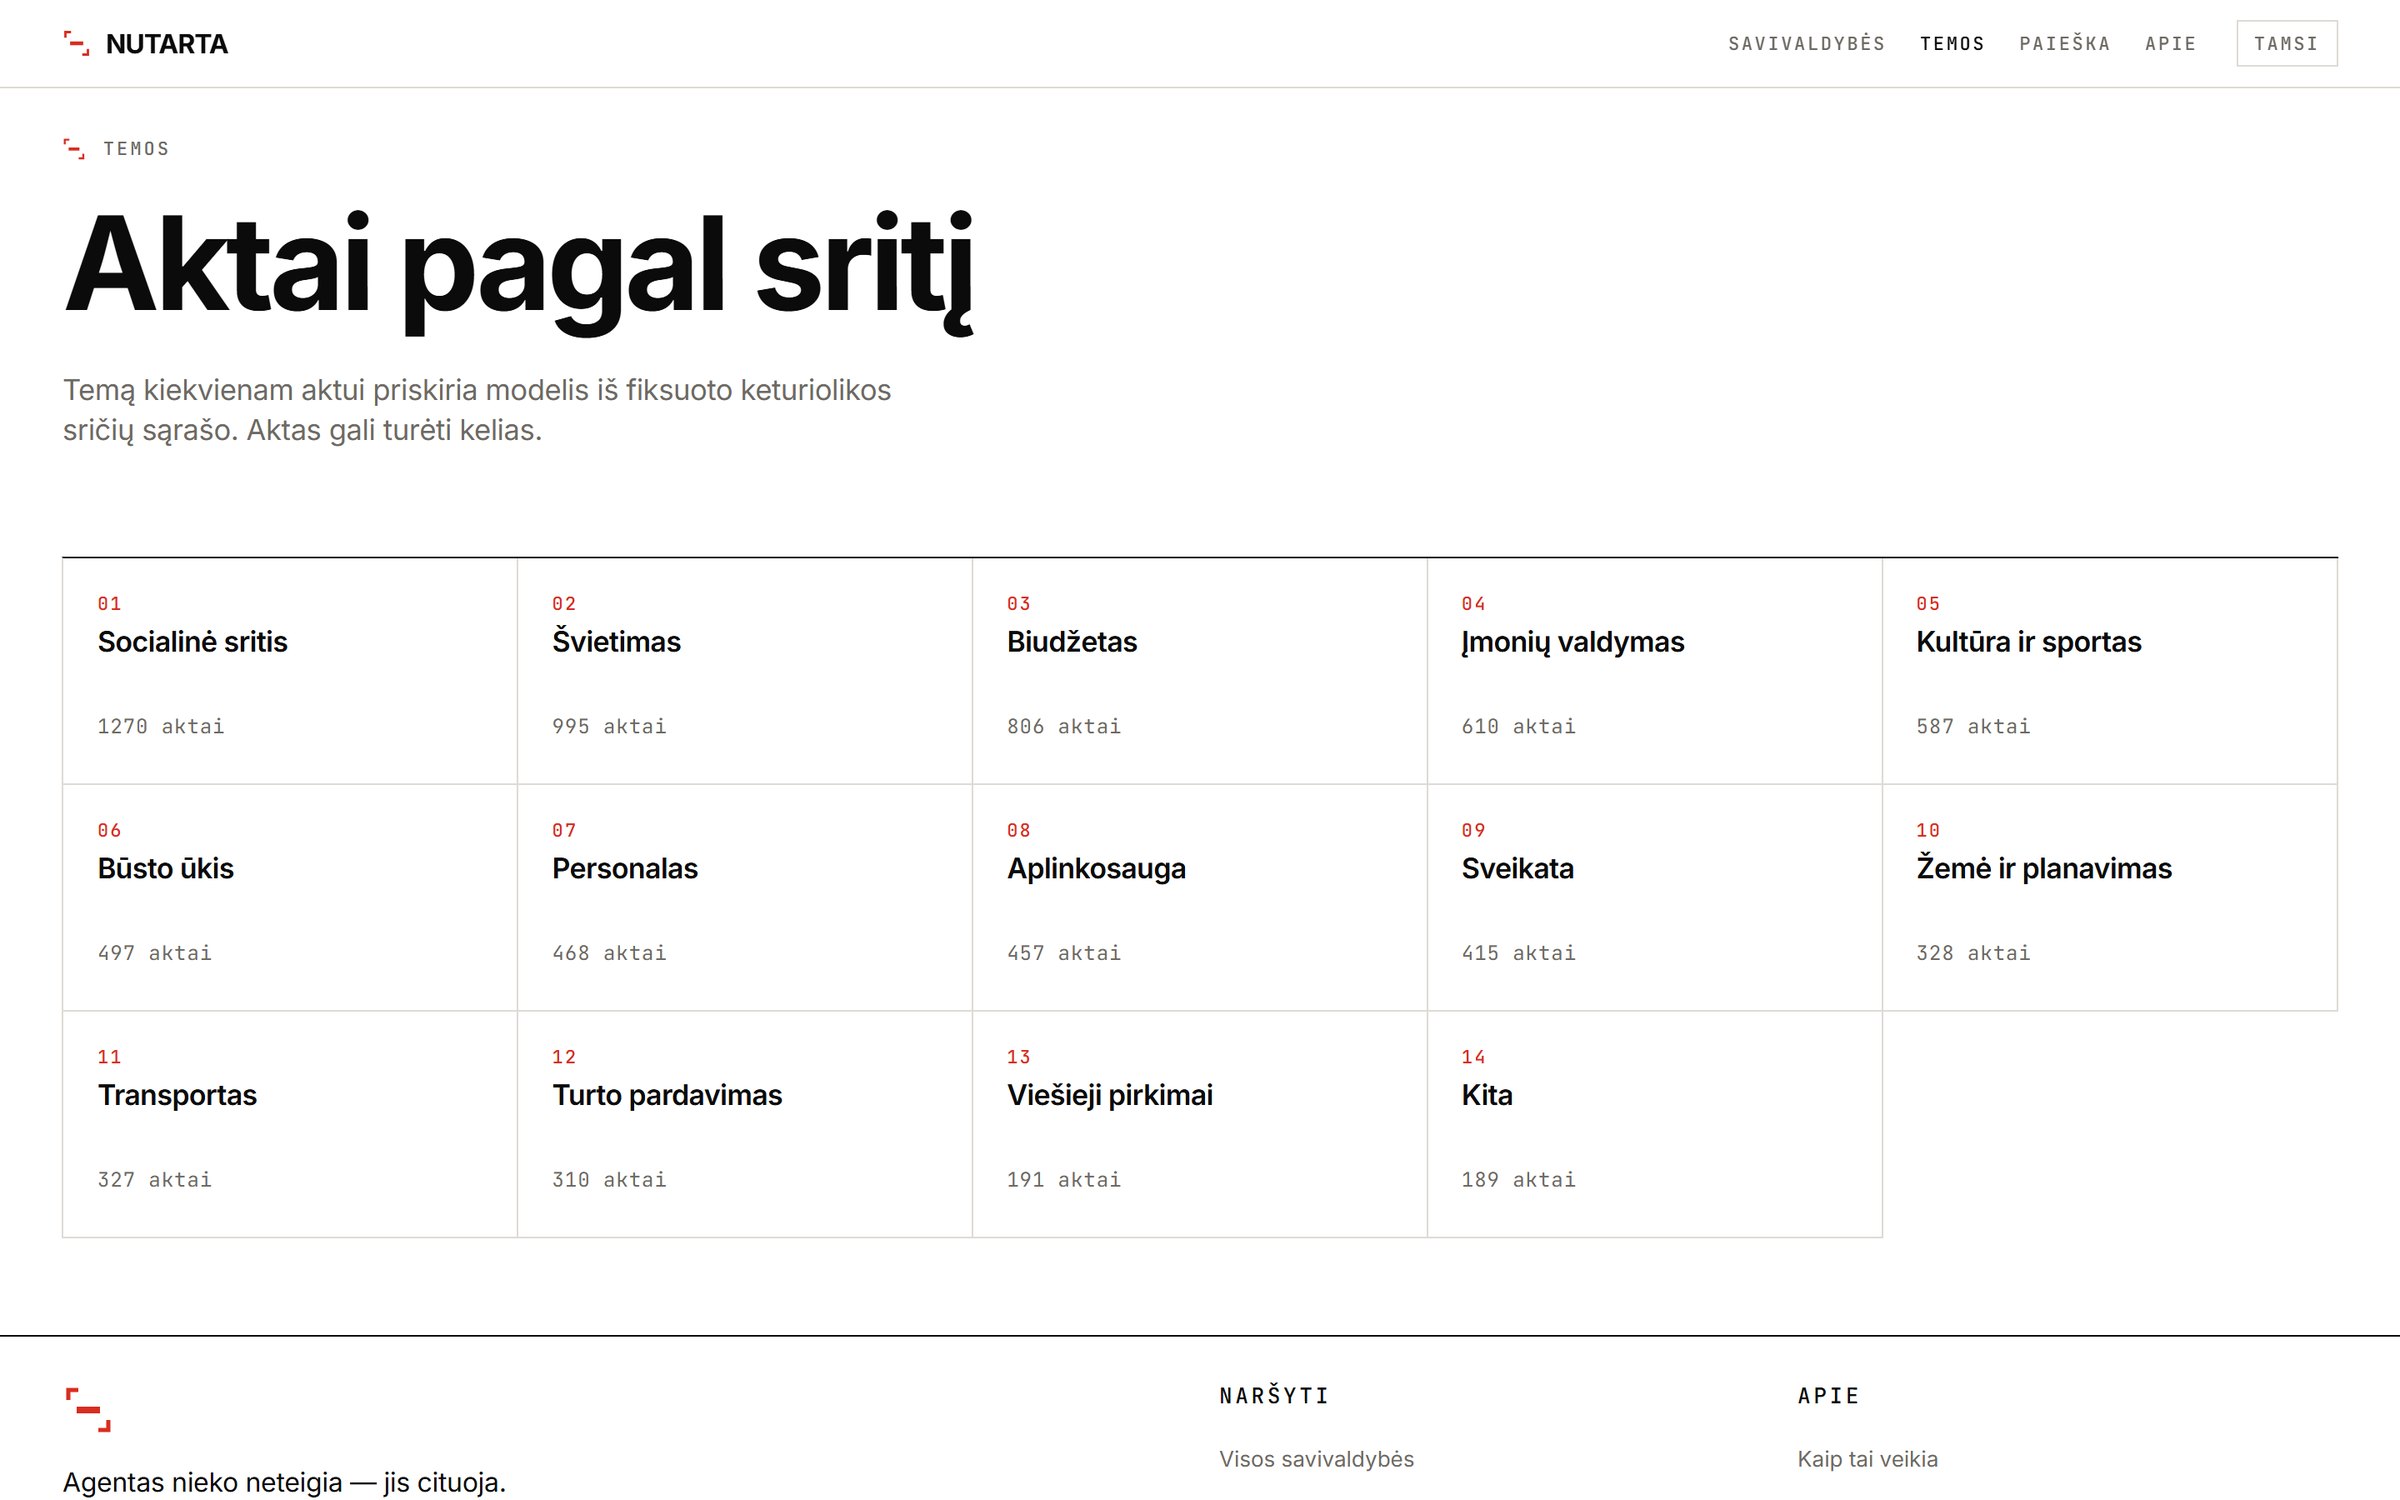
Task: Open the Socialinė sritis topic card
Action: 290,671
